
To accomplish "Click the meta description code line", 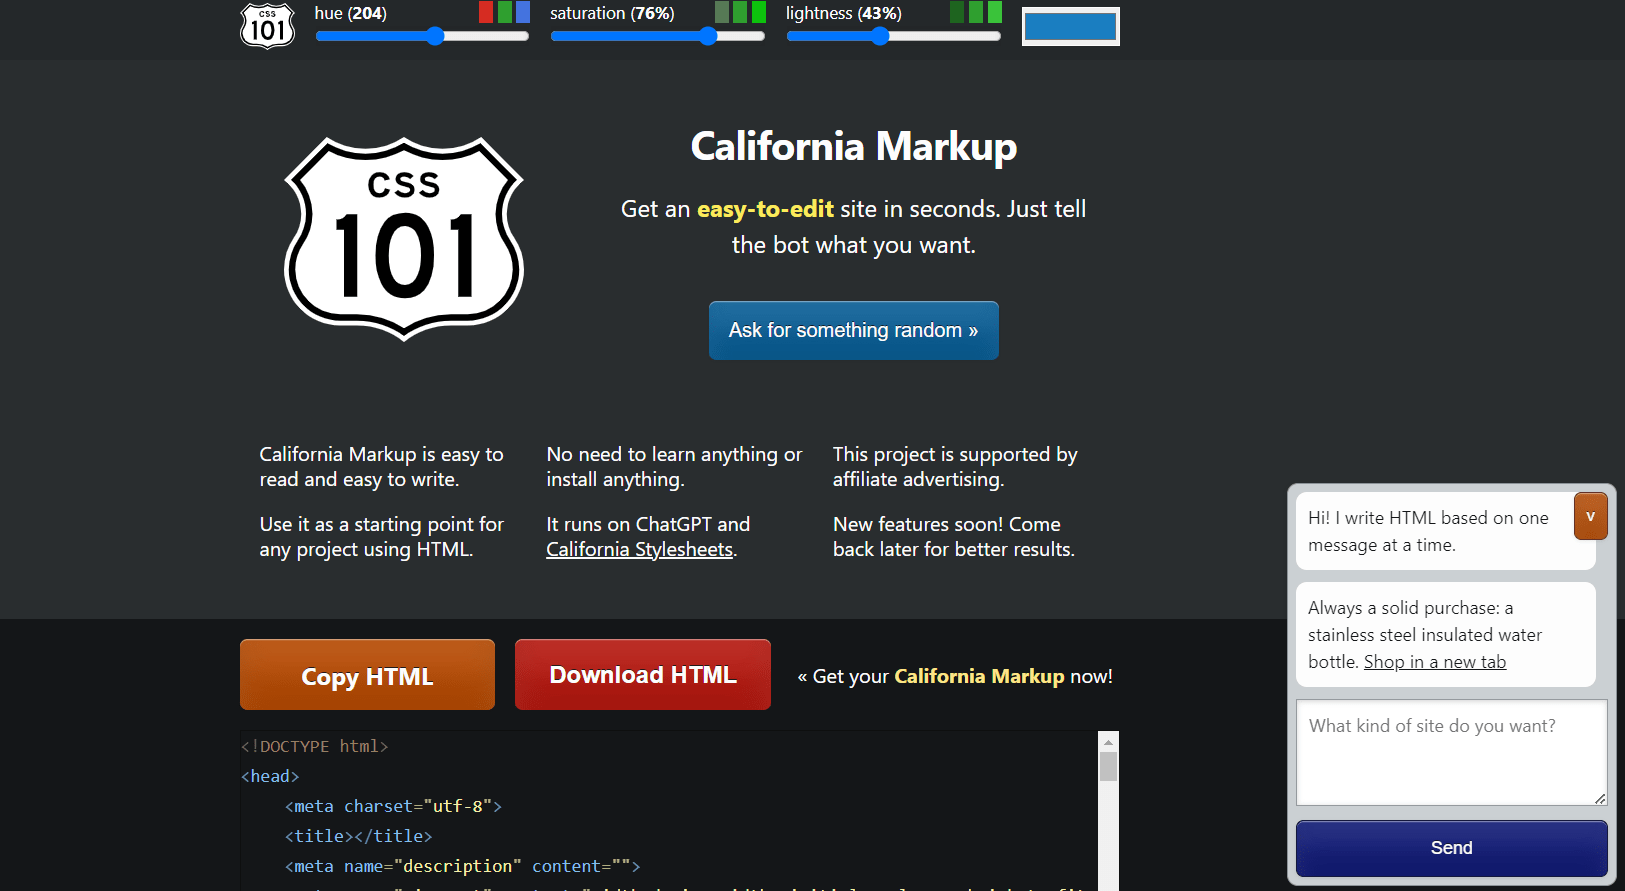I will click(x=462, y=866).
